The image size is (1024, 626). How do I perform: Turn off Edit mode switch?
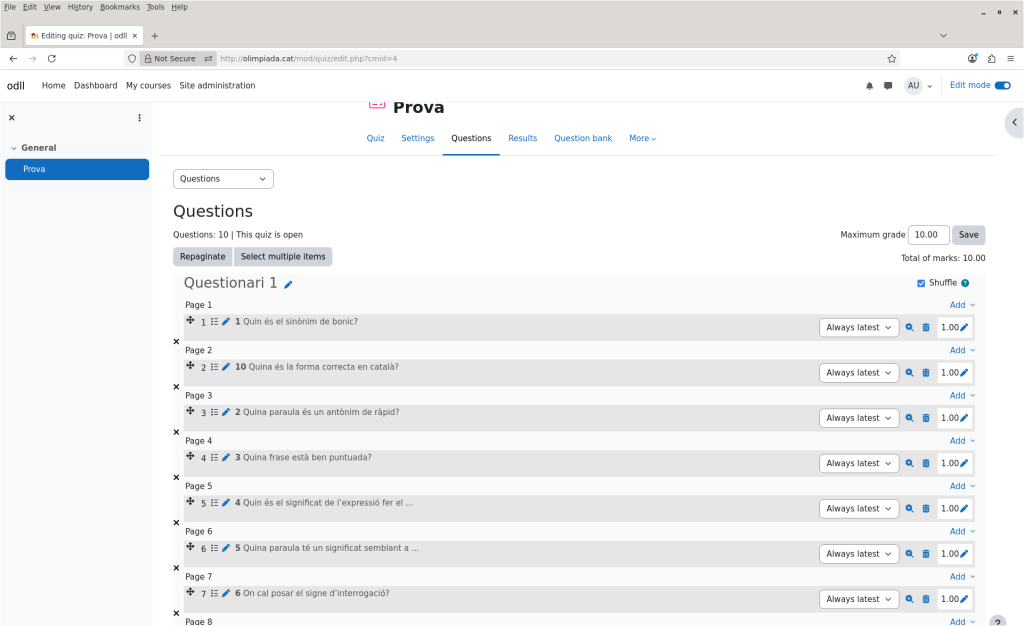tap(1002, 86)
